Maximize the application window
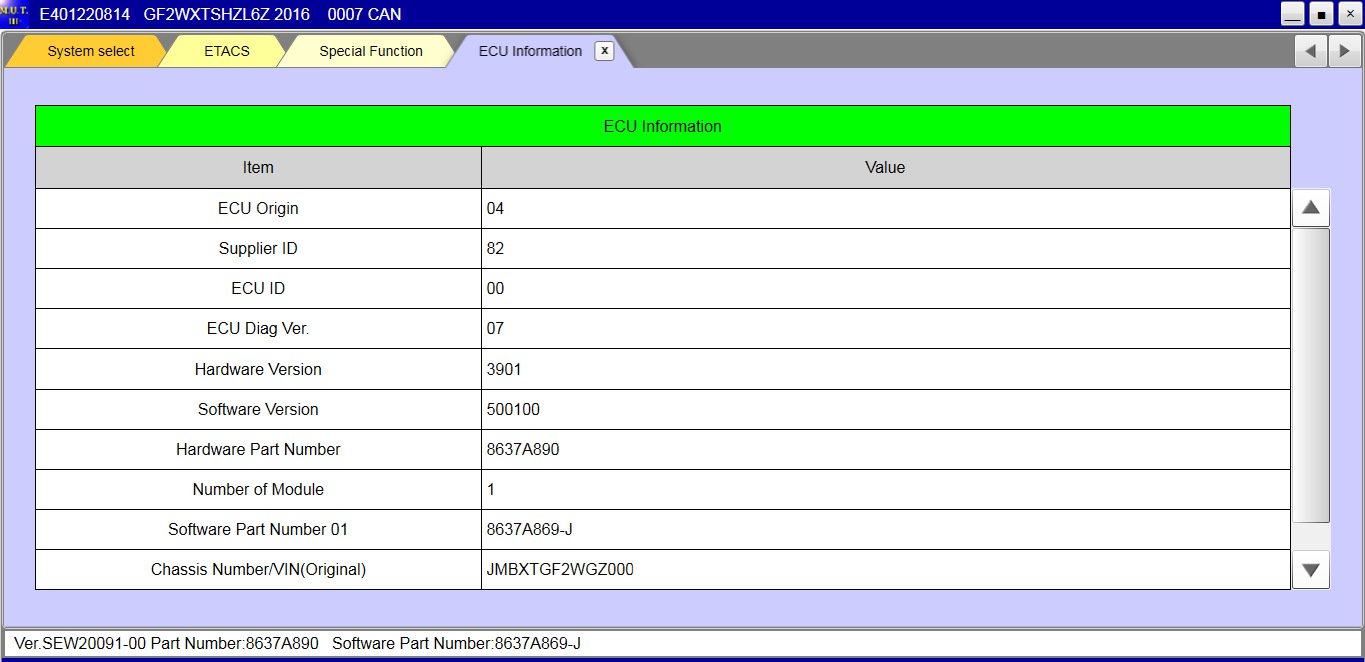This screenshot has width=1365, height=662. 1321,15
